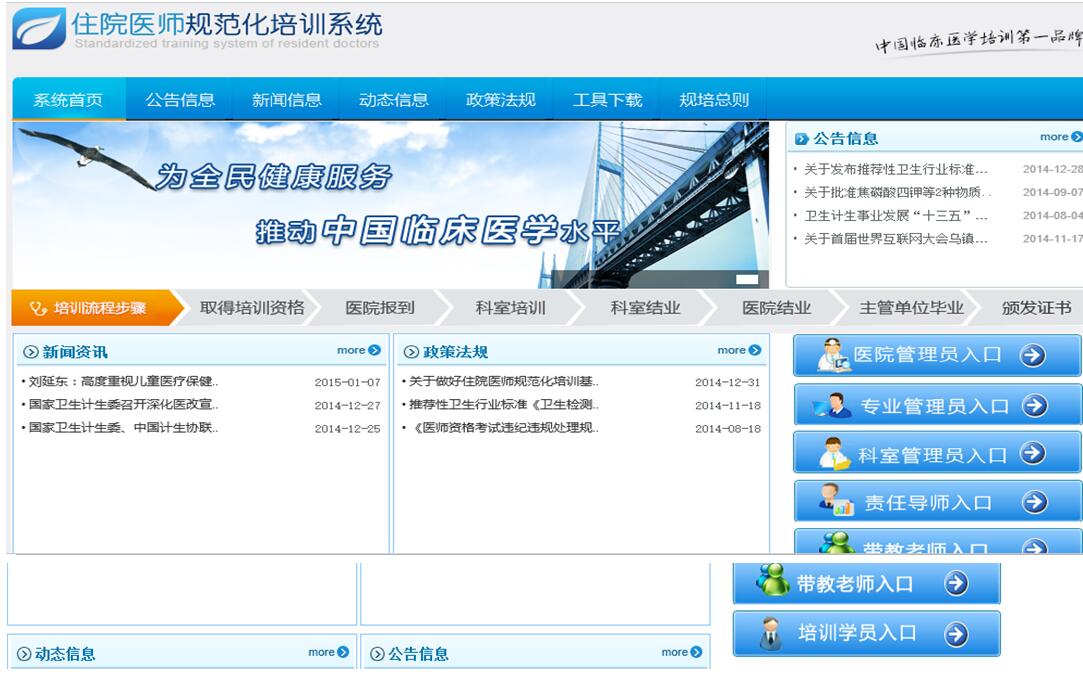1083x681 pixels.
Task: Click the green 带教老师入口 people icon
Action: pos(772,581)
